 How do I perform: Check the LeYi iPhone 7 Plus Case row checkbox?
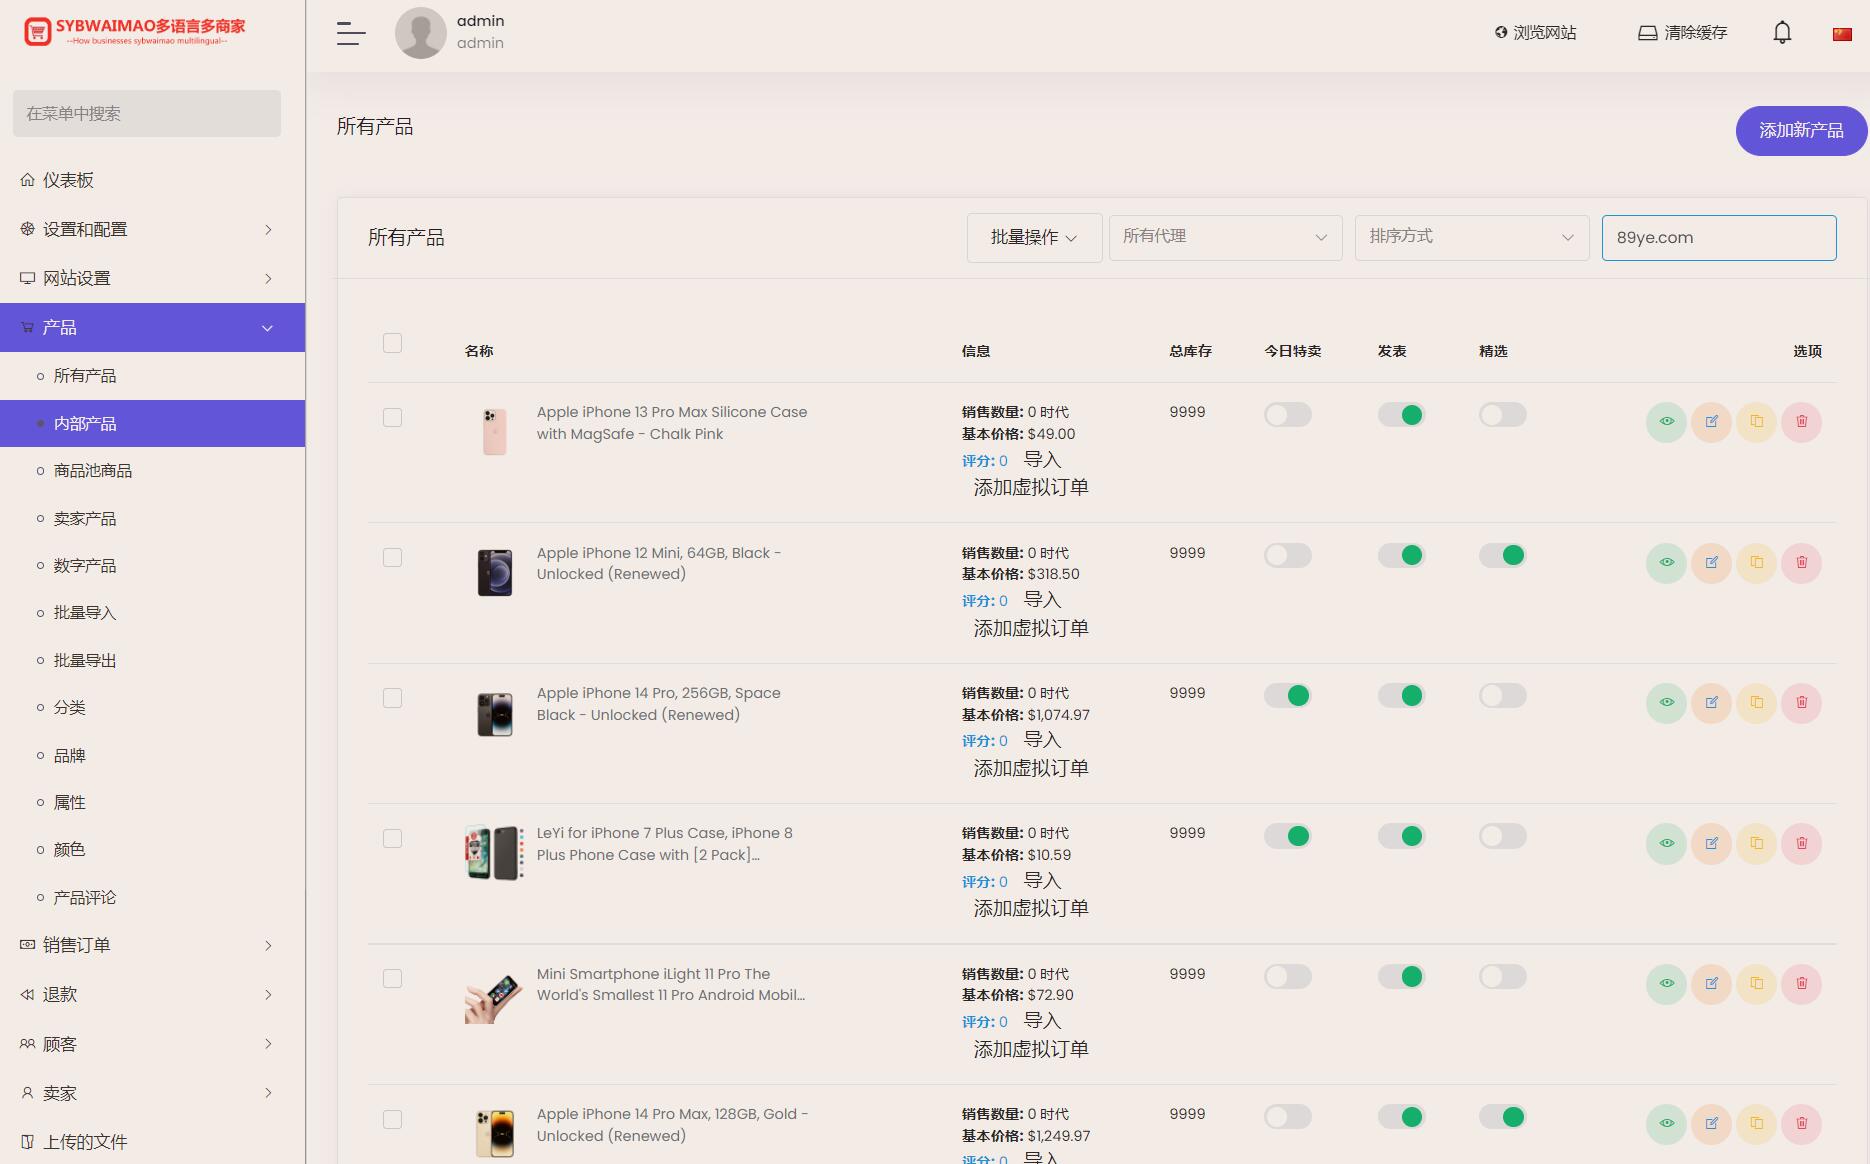point(392,838)
